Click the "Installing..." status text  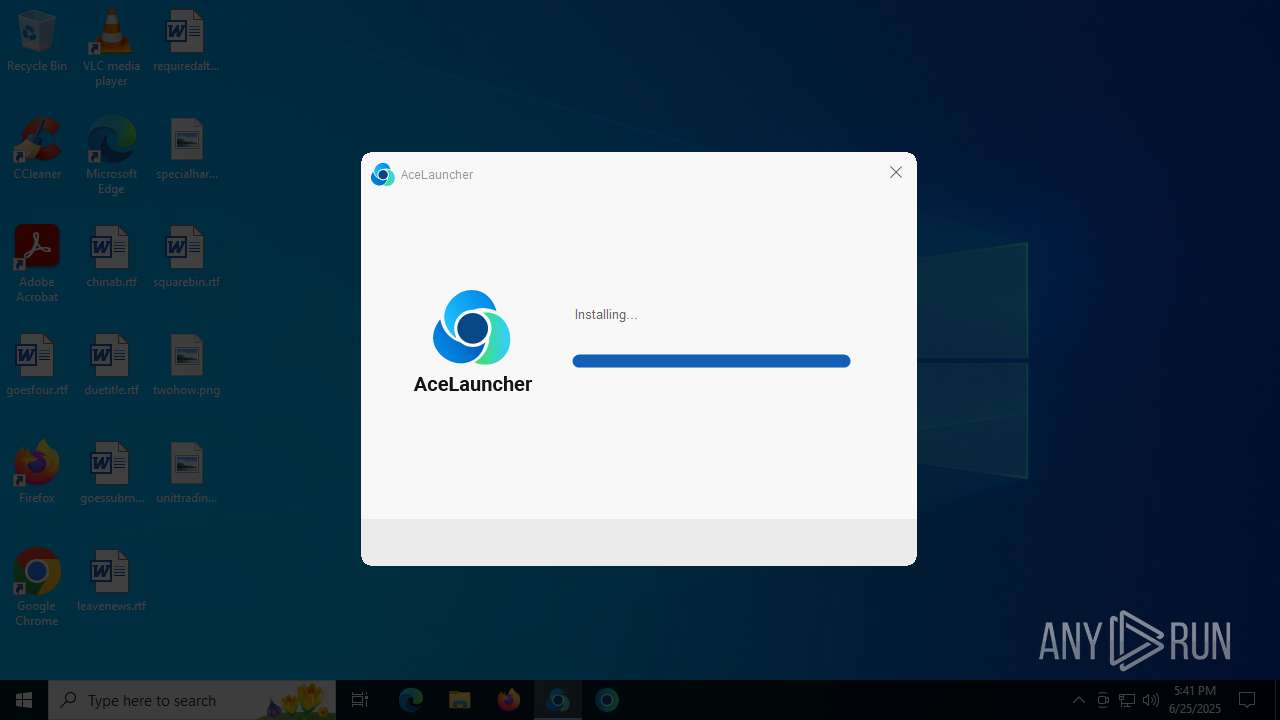click(606, 315)
